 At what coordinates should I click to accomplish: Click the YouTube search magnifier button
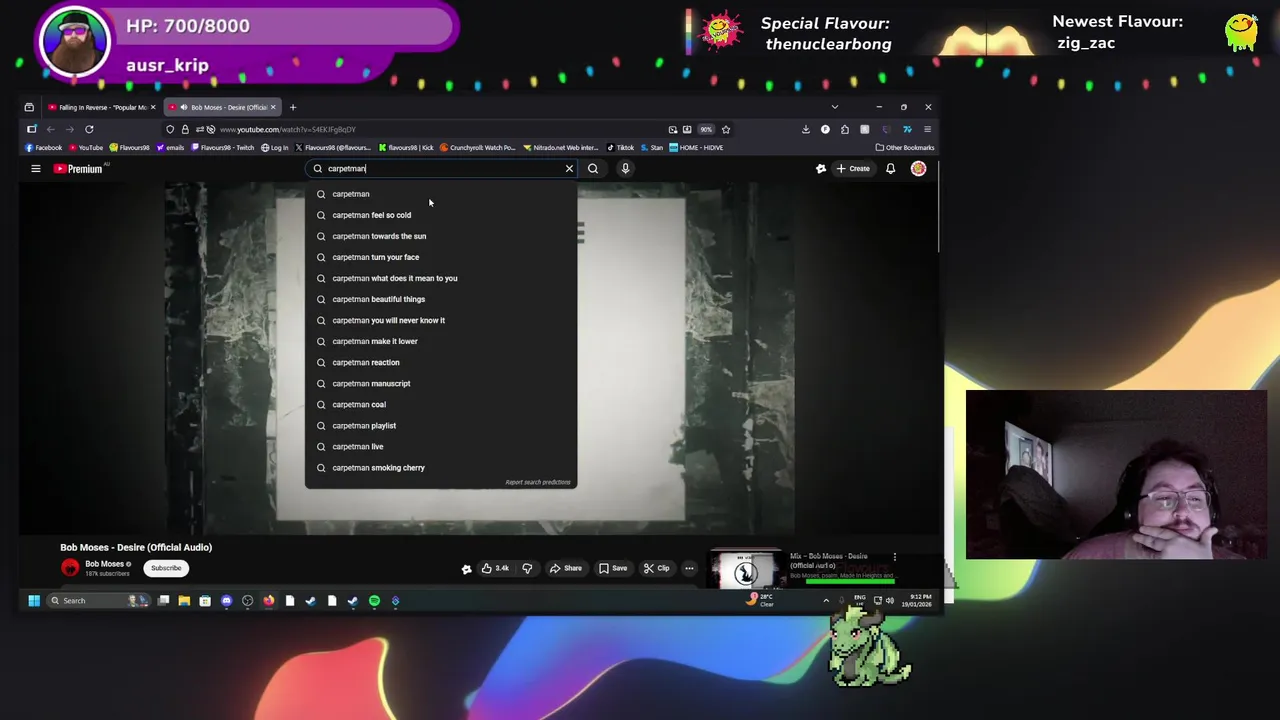click(593, 169)
